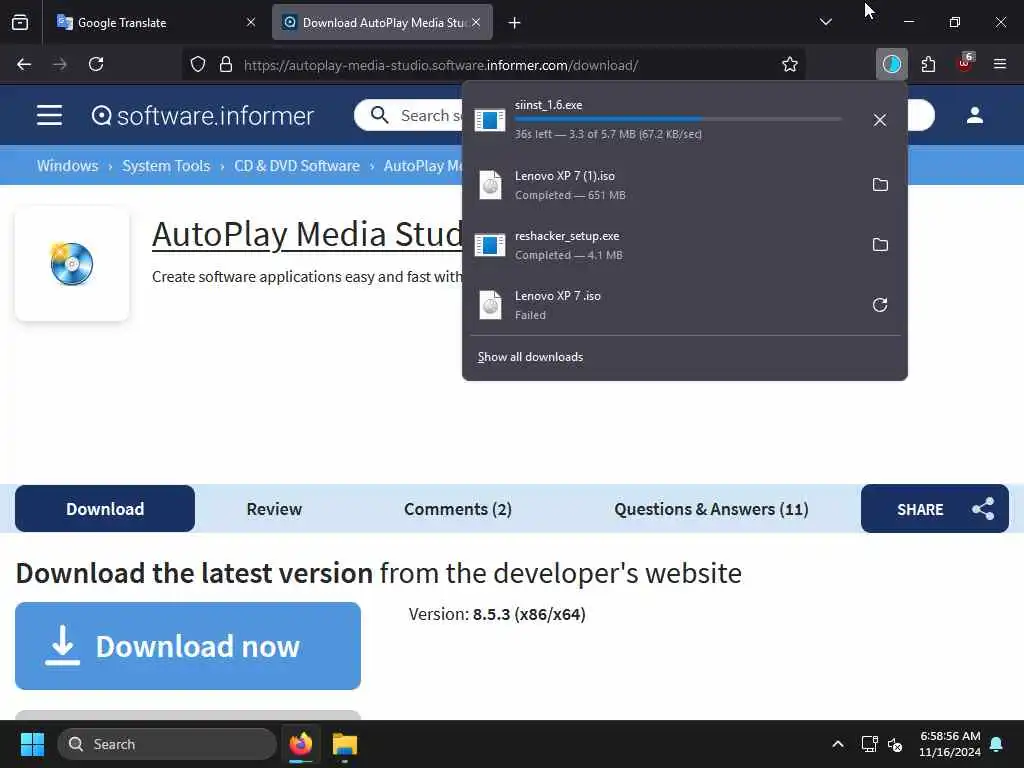This screenshot has height=768, width=1024.
Task: Select the Download page tab
Action: 105,509
